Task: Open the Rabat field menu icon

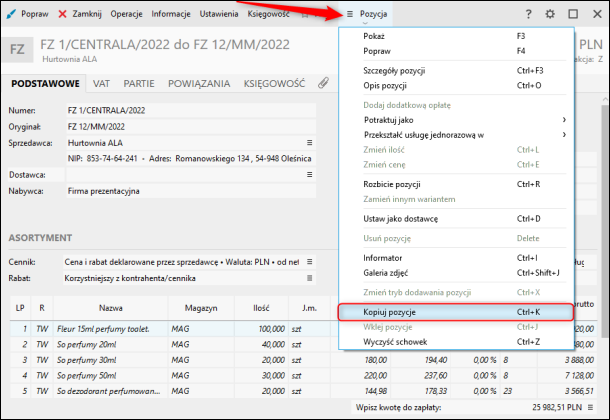Action: click(x=310, y=278)
